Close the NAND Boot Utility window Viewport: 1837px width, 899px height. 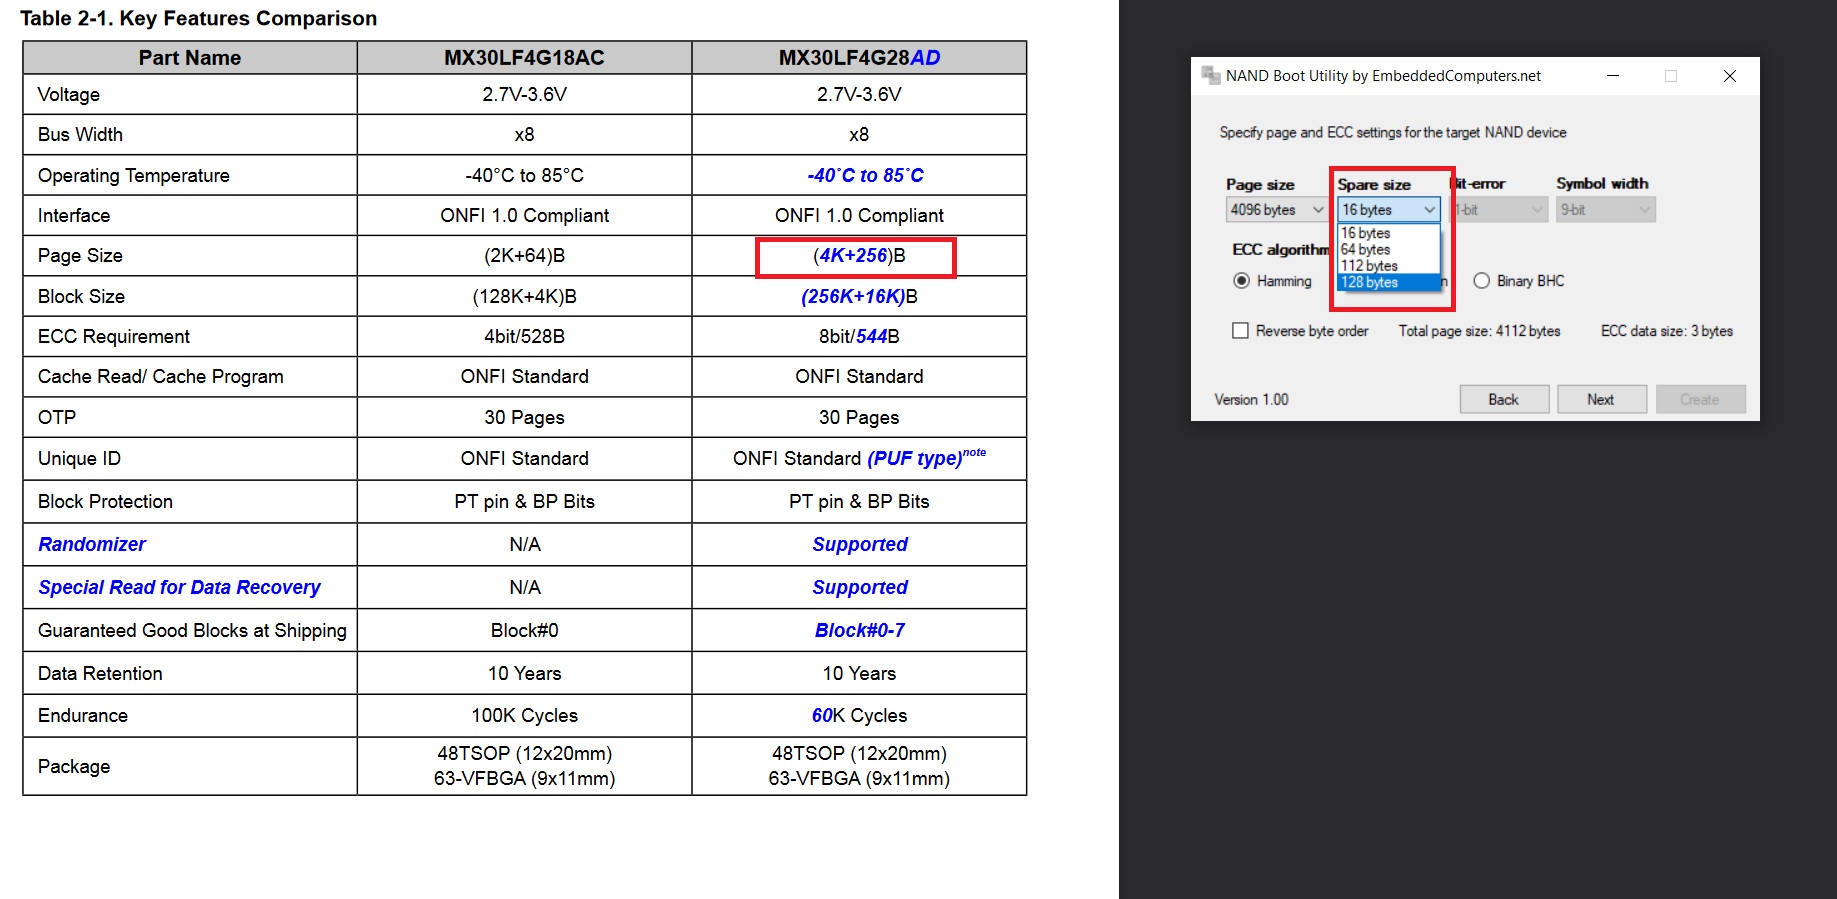tap(1729, 76)
